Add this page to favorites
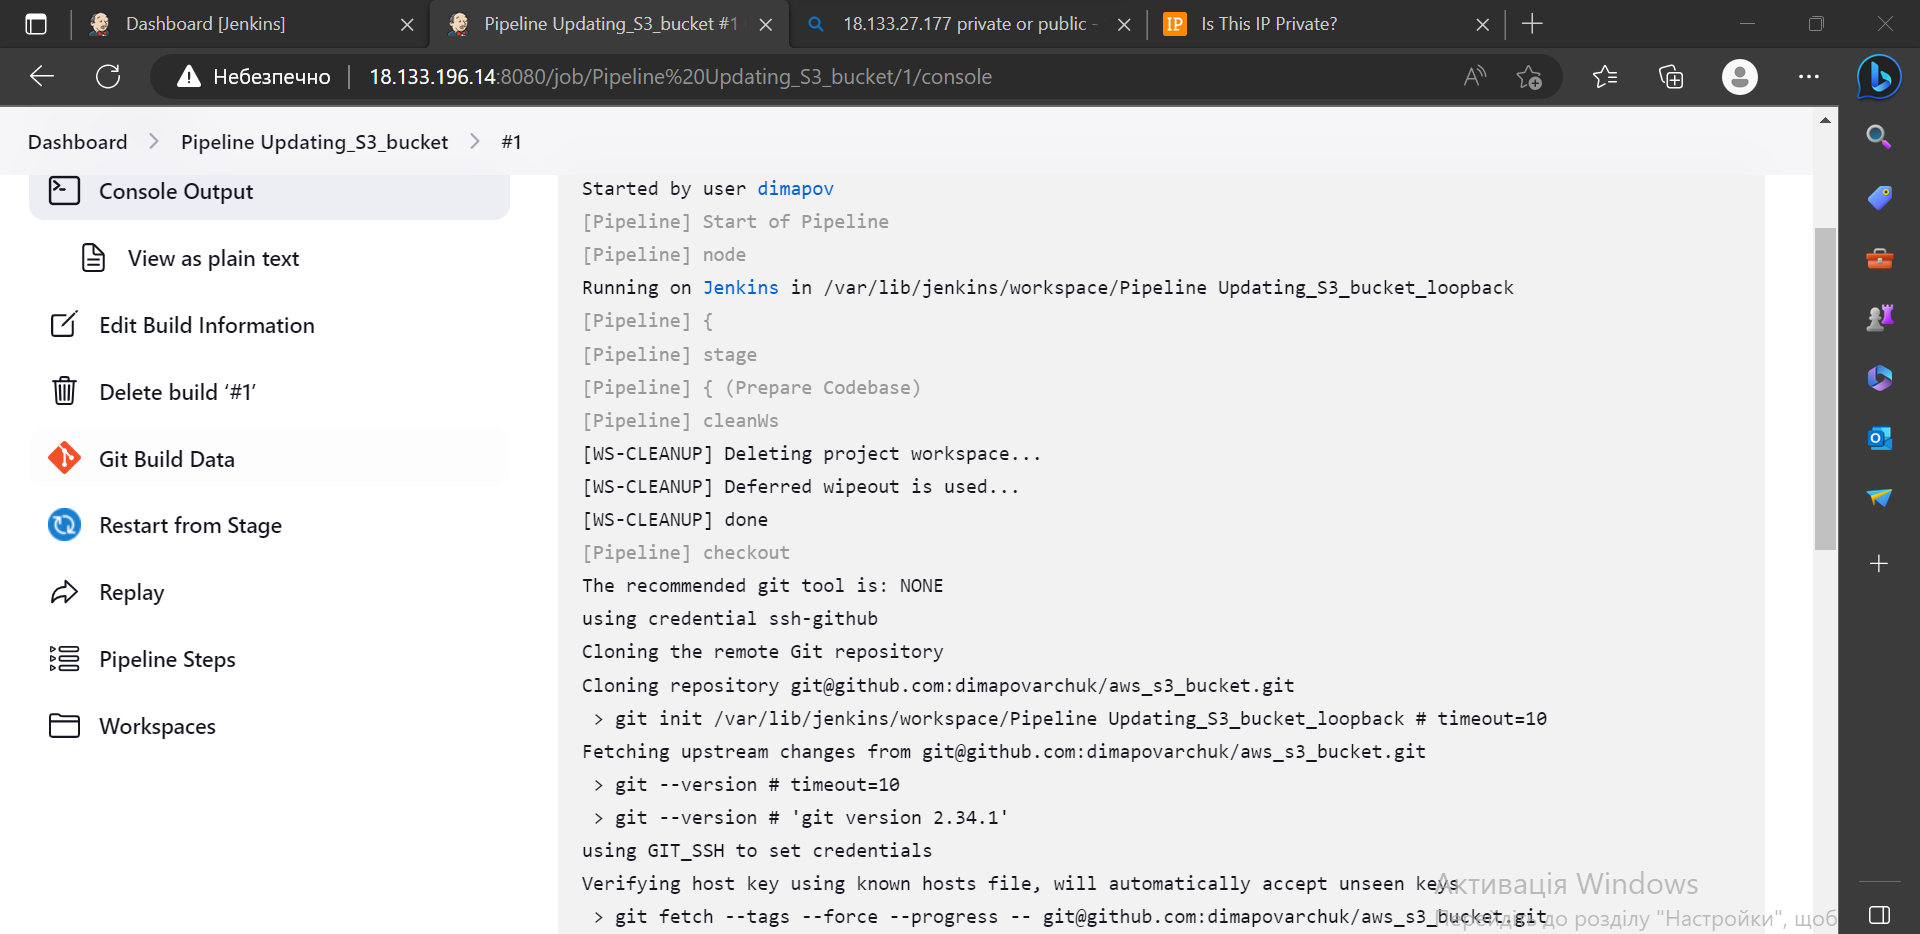 (x=1529, y=76)
